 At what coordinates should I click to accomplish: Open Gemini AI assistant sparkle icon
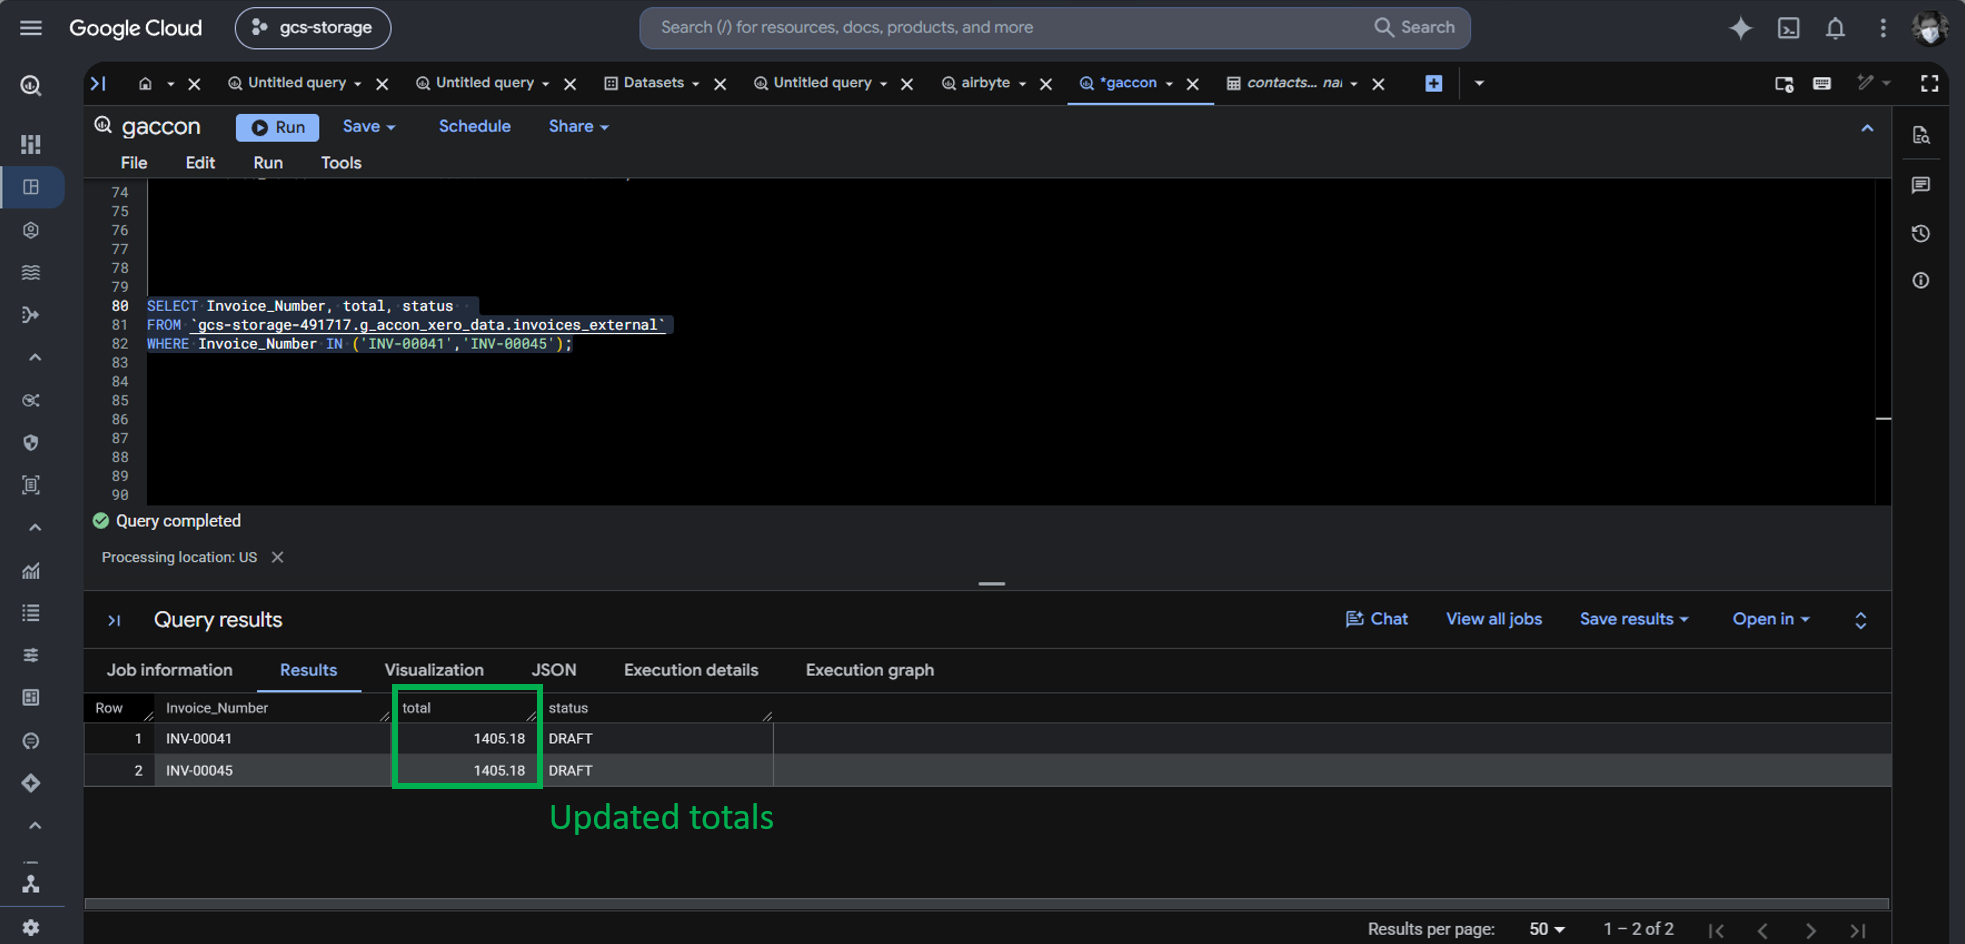(x=1741, y=28)
